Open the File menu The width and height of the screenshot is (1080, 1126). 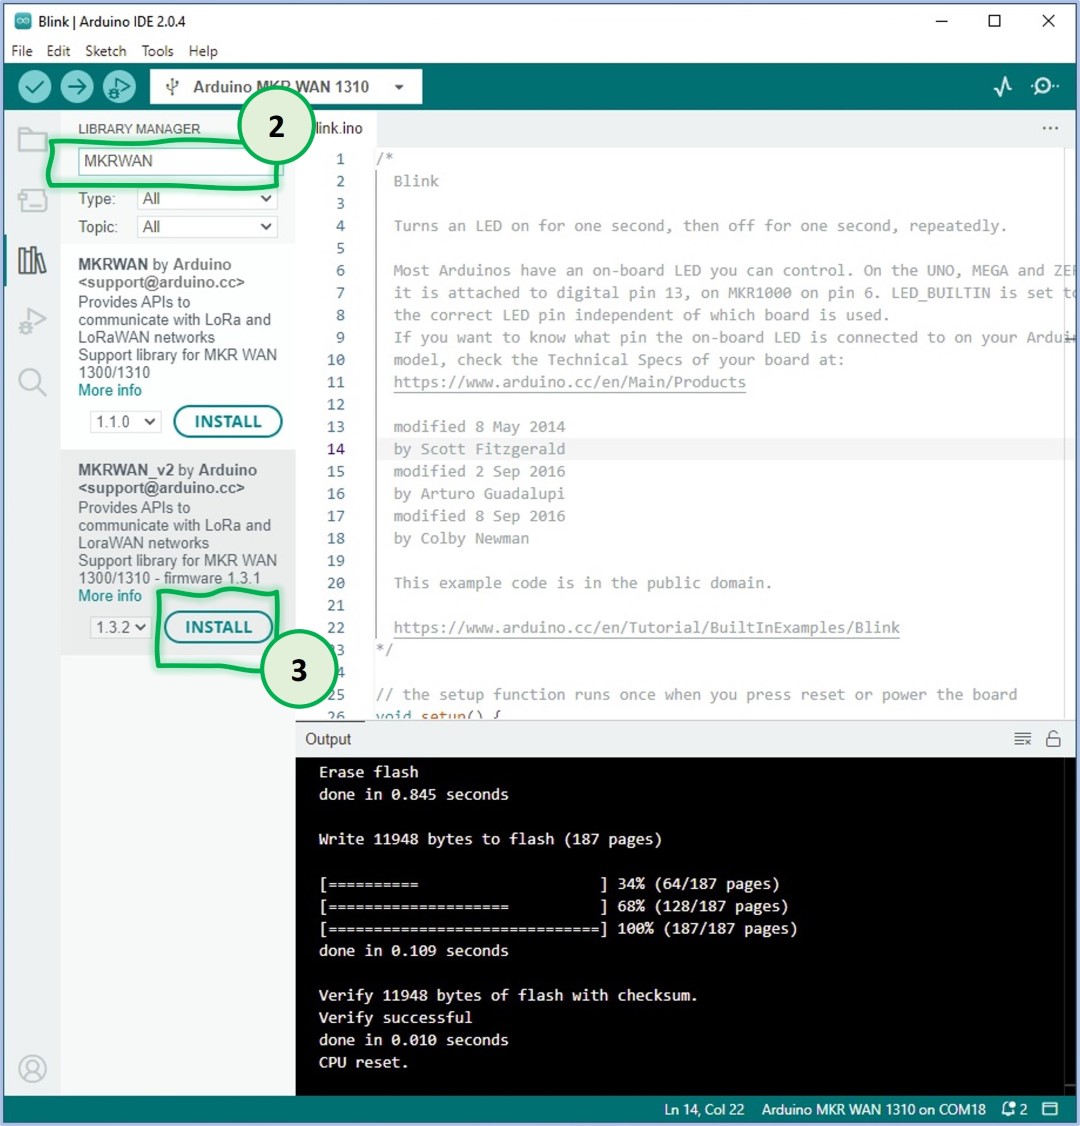click(x=22, y=51)
